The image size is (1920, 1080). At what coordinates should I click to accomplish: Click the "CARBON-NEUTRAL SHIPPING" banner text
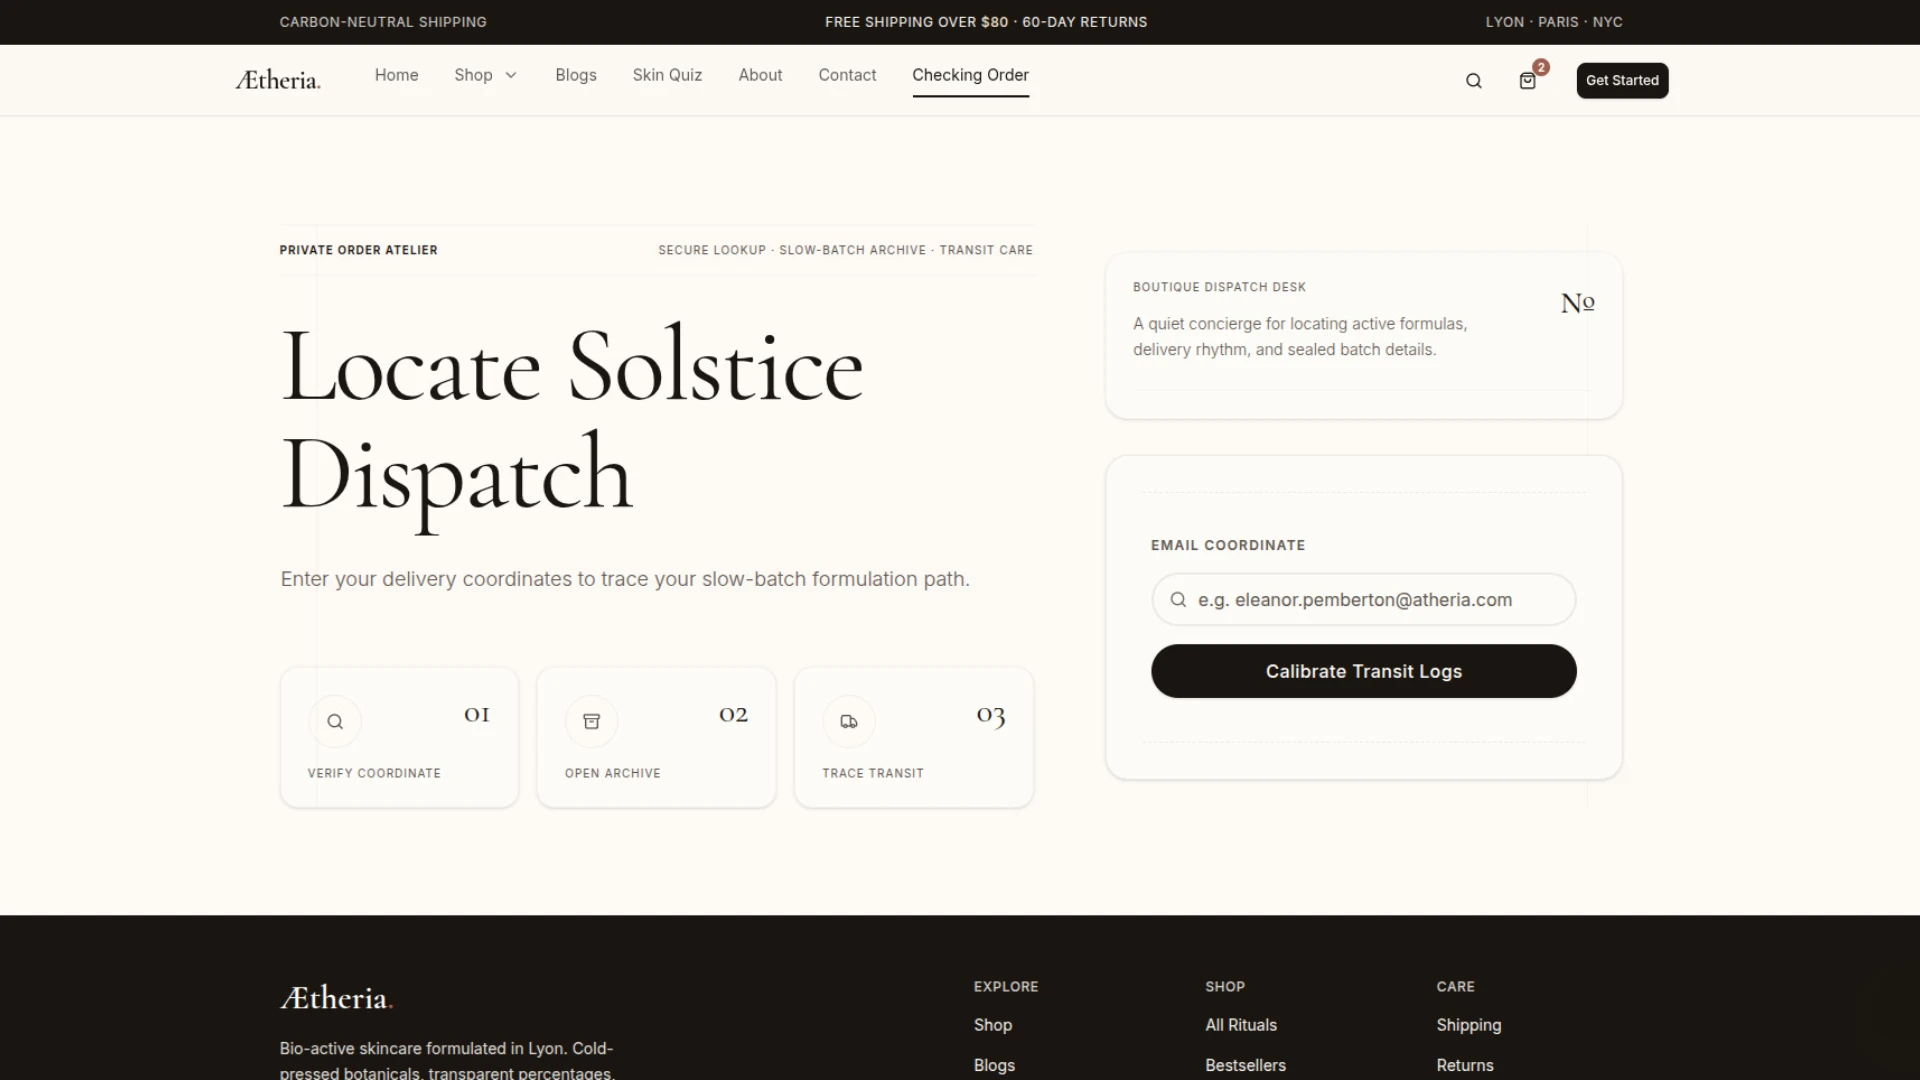(383, 22)
